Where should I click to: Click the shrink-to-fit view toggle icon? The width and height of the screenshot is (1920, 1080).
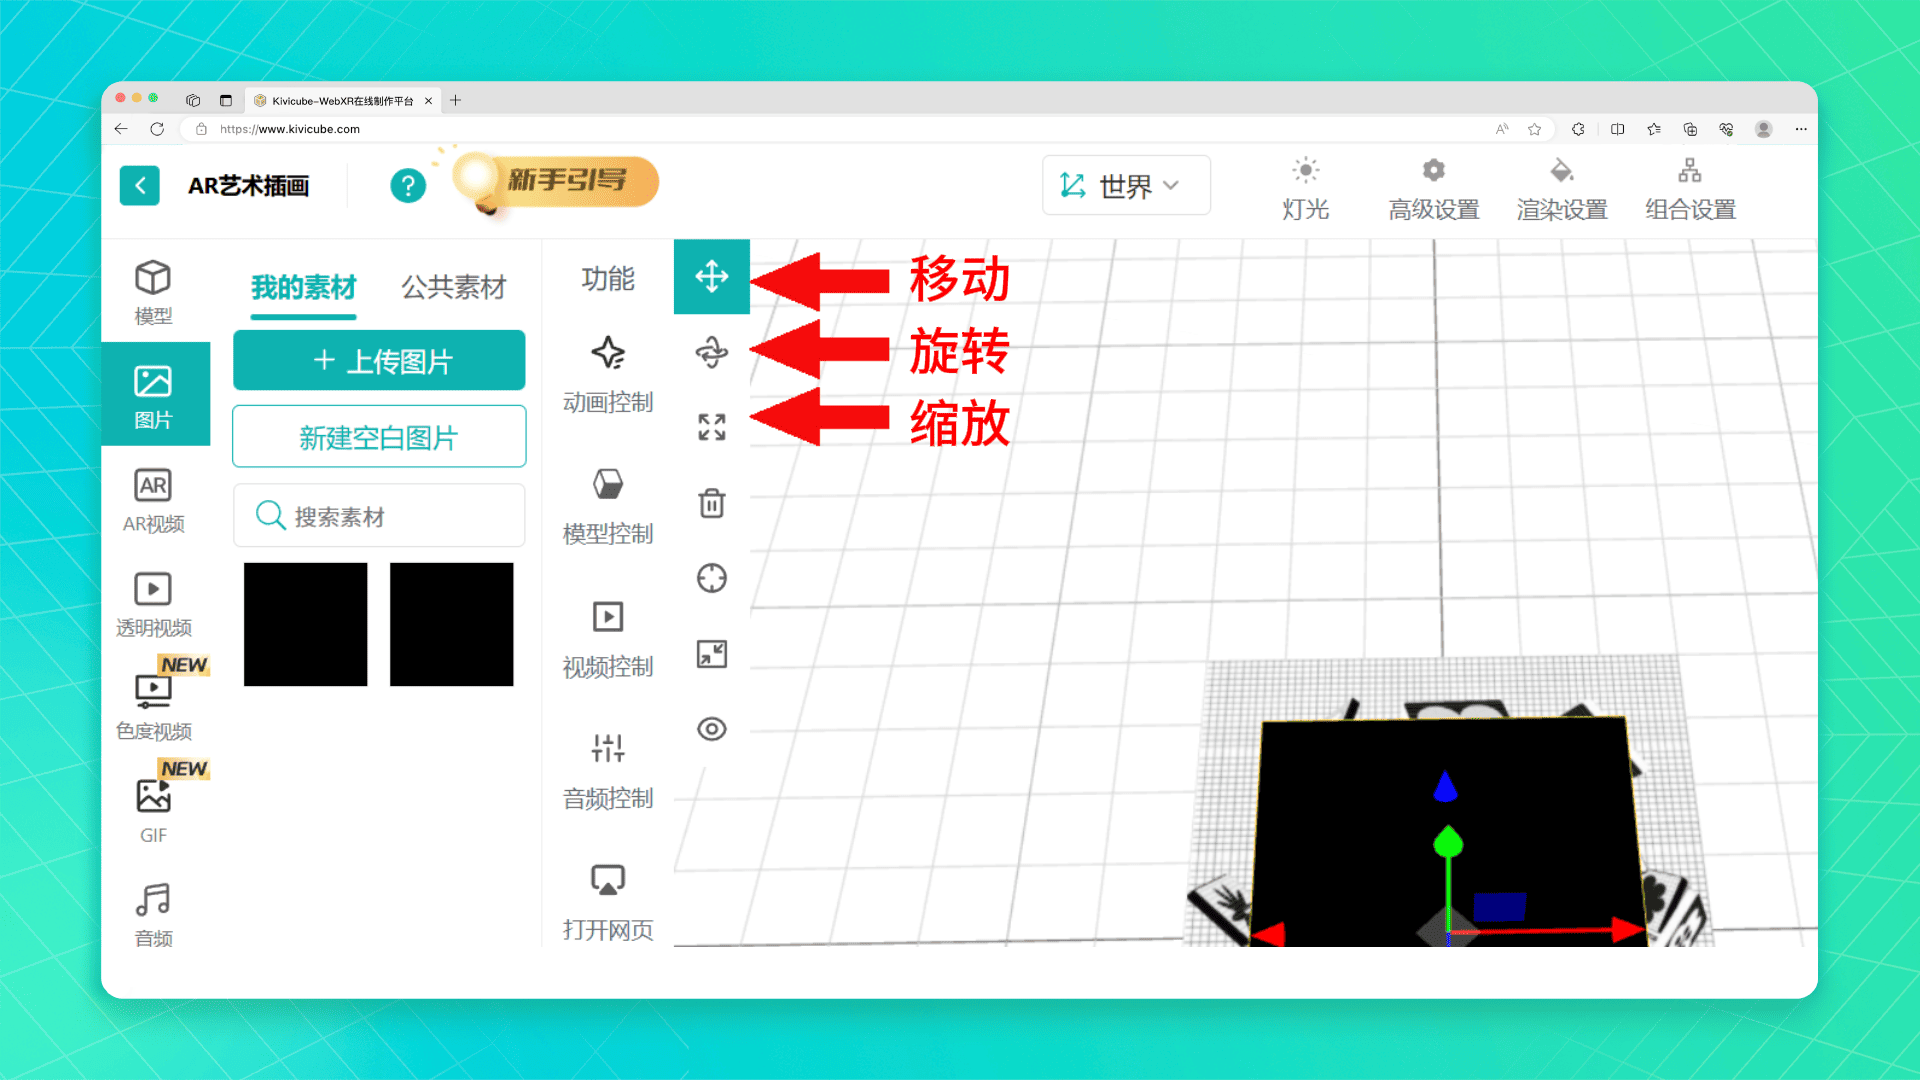point(711,654)
